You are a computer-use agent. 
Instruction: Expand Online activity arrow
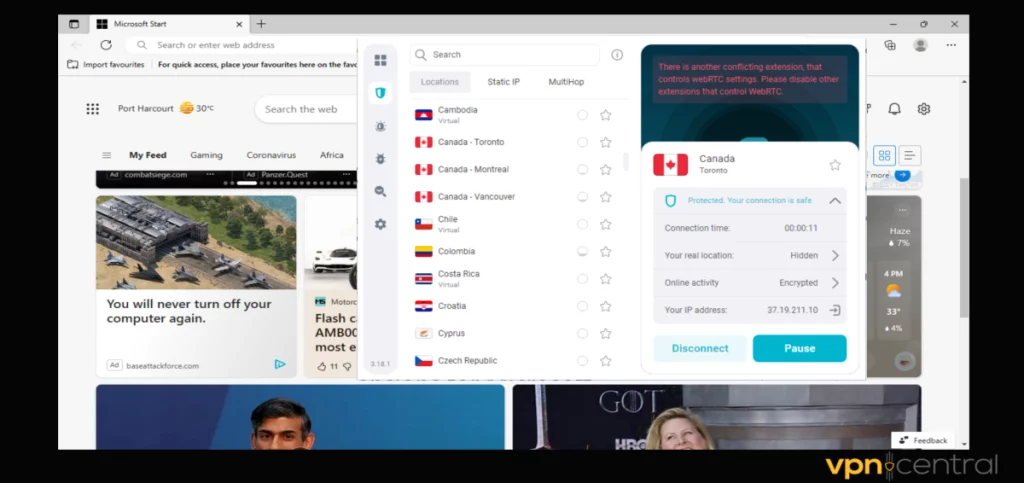click(835, 283)
